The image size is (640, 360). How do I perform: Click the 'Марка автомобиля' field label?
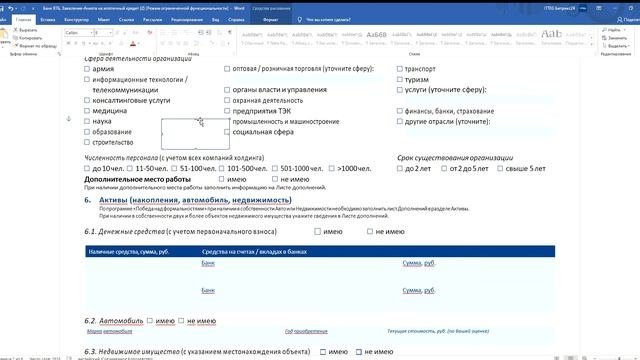(x=109, y=331)
